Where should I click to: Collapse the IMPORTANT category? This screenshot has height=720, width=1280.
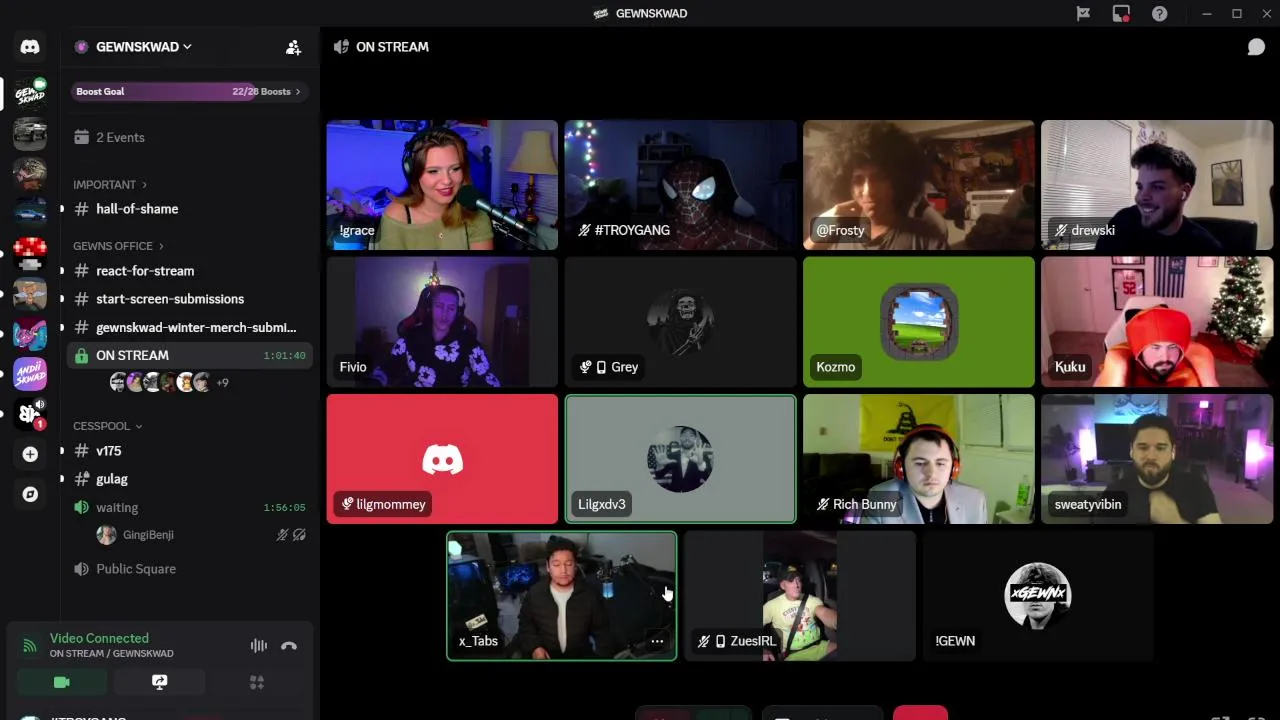pos(109,185)
